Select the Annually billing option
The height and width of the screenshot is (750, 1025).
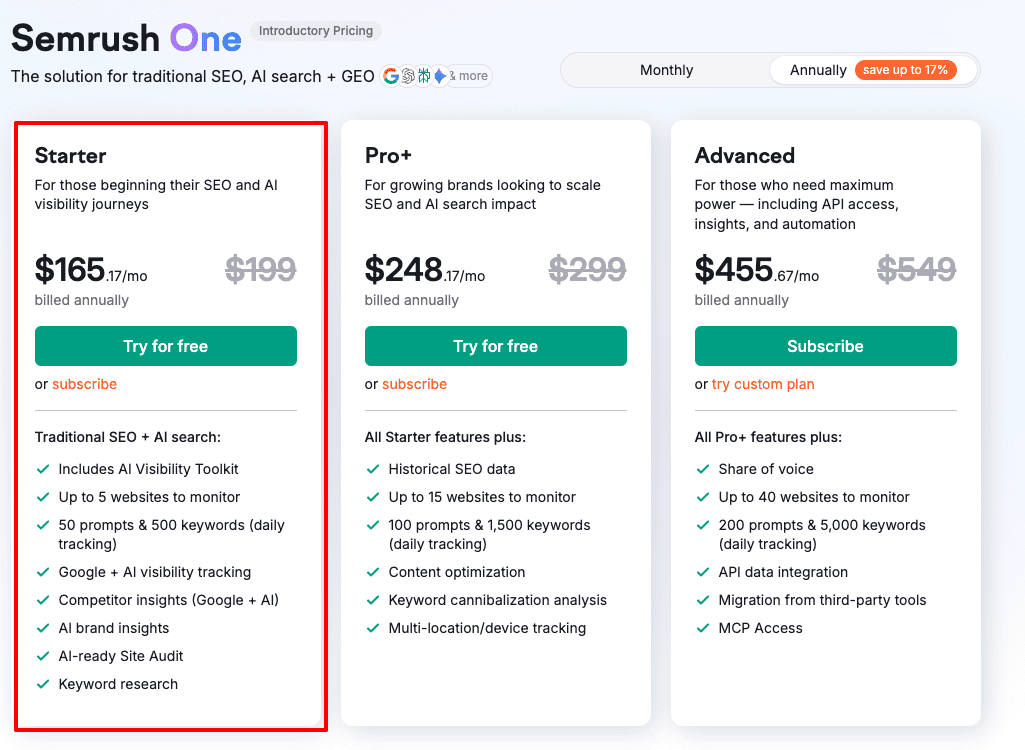point(818,70)
